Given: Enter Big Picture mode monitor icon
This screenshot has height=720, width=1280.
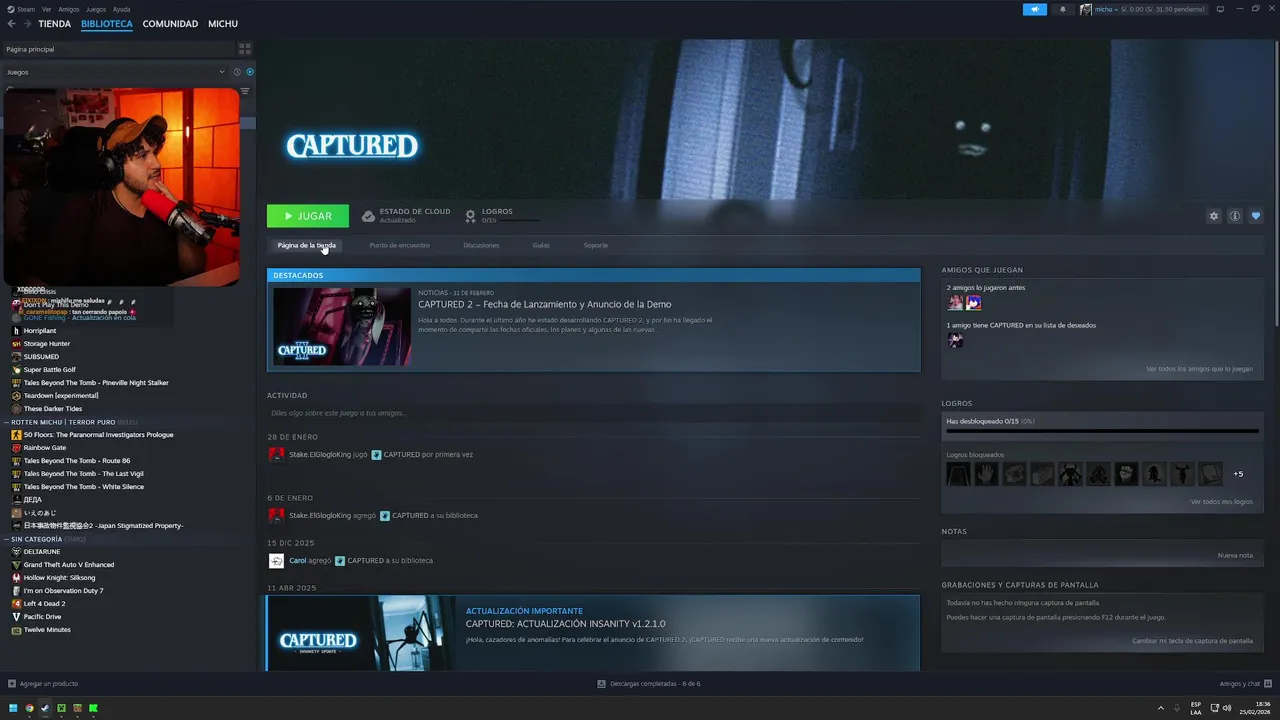Looking at the screenshot, I should click(x=1220, y=9).
